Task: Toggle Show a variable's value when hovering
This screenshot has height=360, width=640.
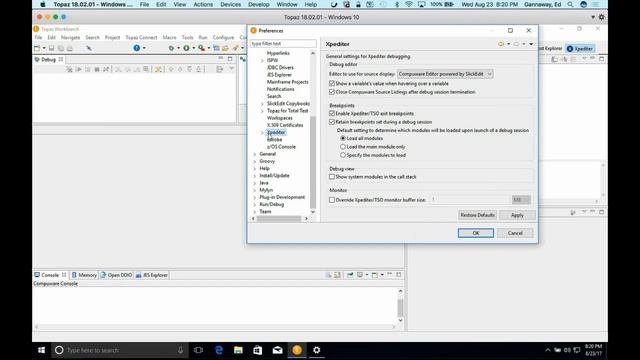Action: (x=332, y=83)
